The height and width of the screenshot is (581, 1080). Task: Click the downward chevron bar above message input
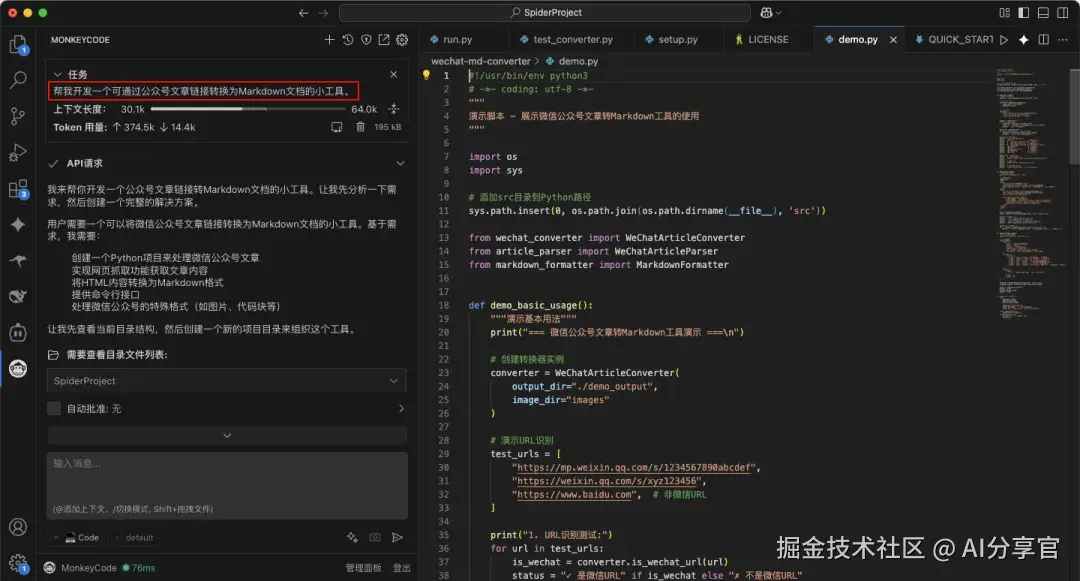227,436
